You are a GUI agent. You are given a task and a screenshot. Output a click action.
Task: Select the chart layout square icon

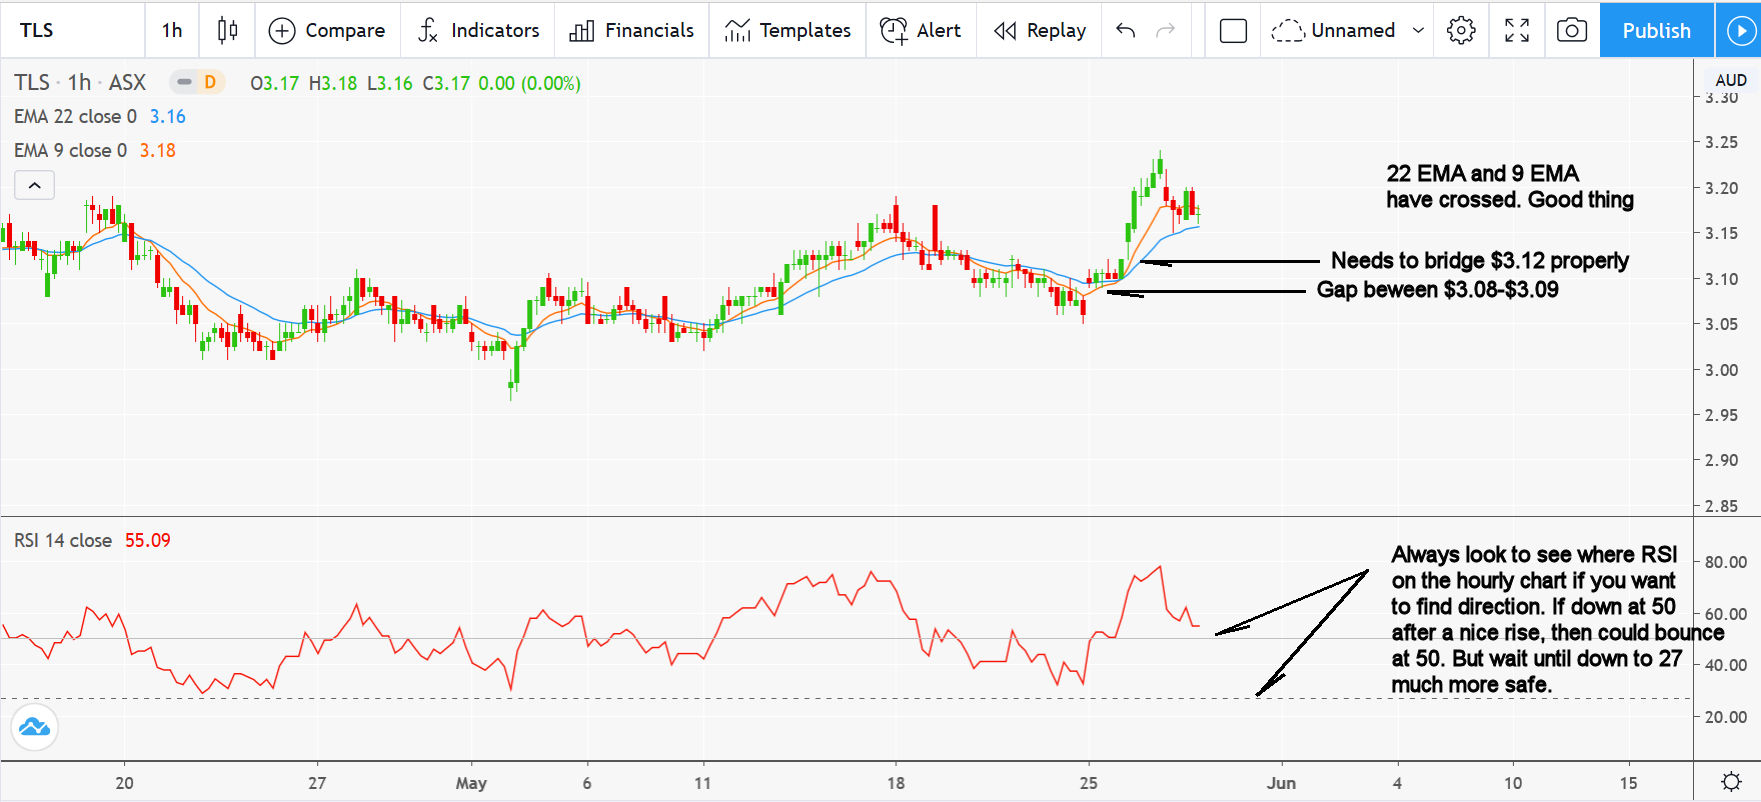pos(1233,31)
